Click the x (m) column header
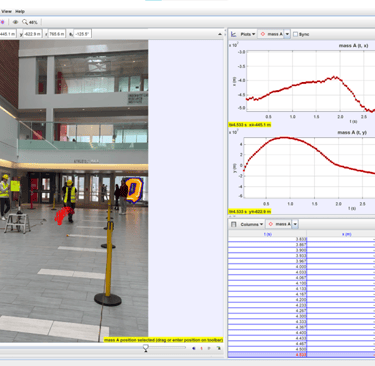Image resolution: width=375 pixels, height=366 pixels. (x=341, y=234)
